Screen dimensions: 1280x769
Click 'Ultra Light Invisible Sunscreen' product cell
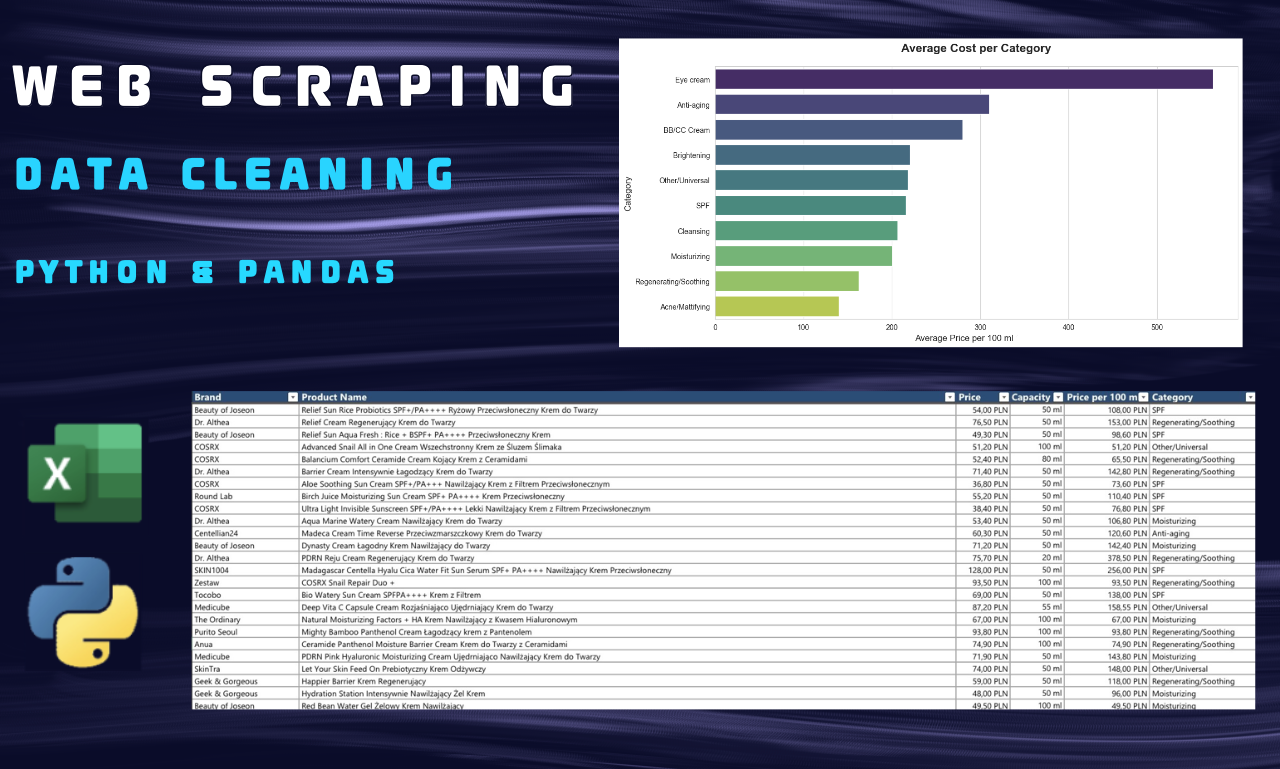click(627, 508)
